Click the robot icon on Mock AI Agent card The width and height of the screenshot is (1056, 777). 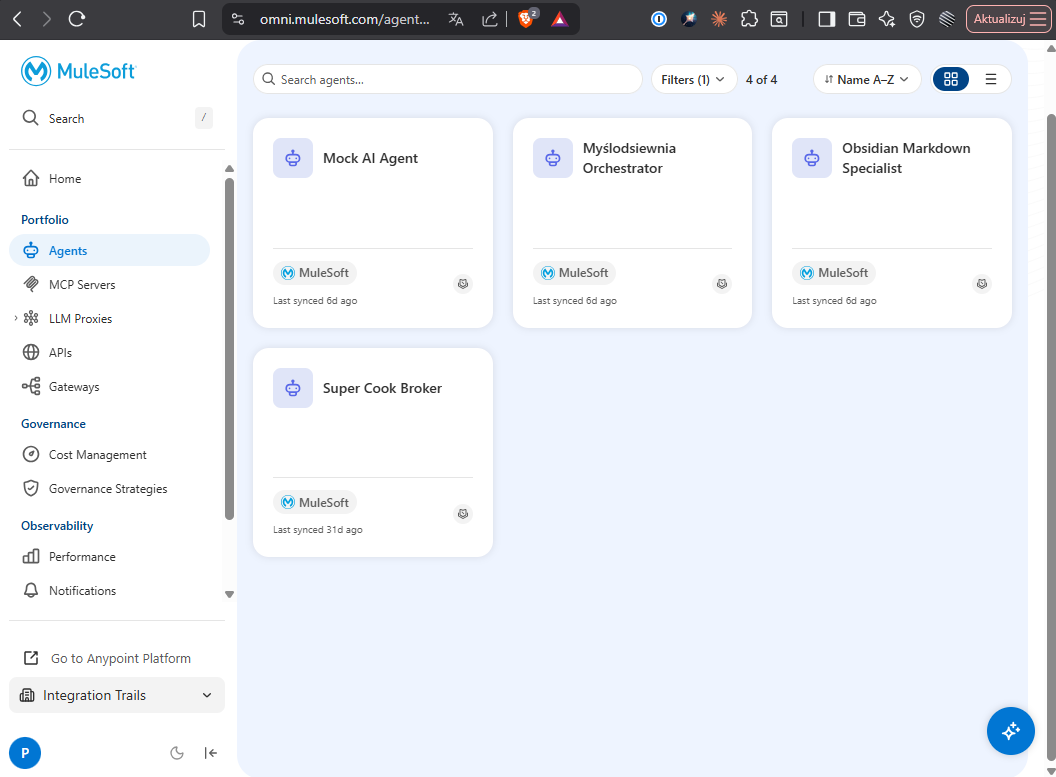293,158
